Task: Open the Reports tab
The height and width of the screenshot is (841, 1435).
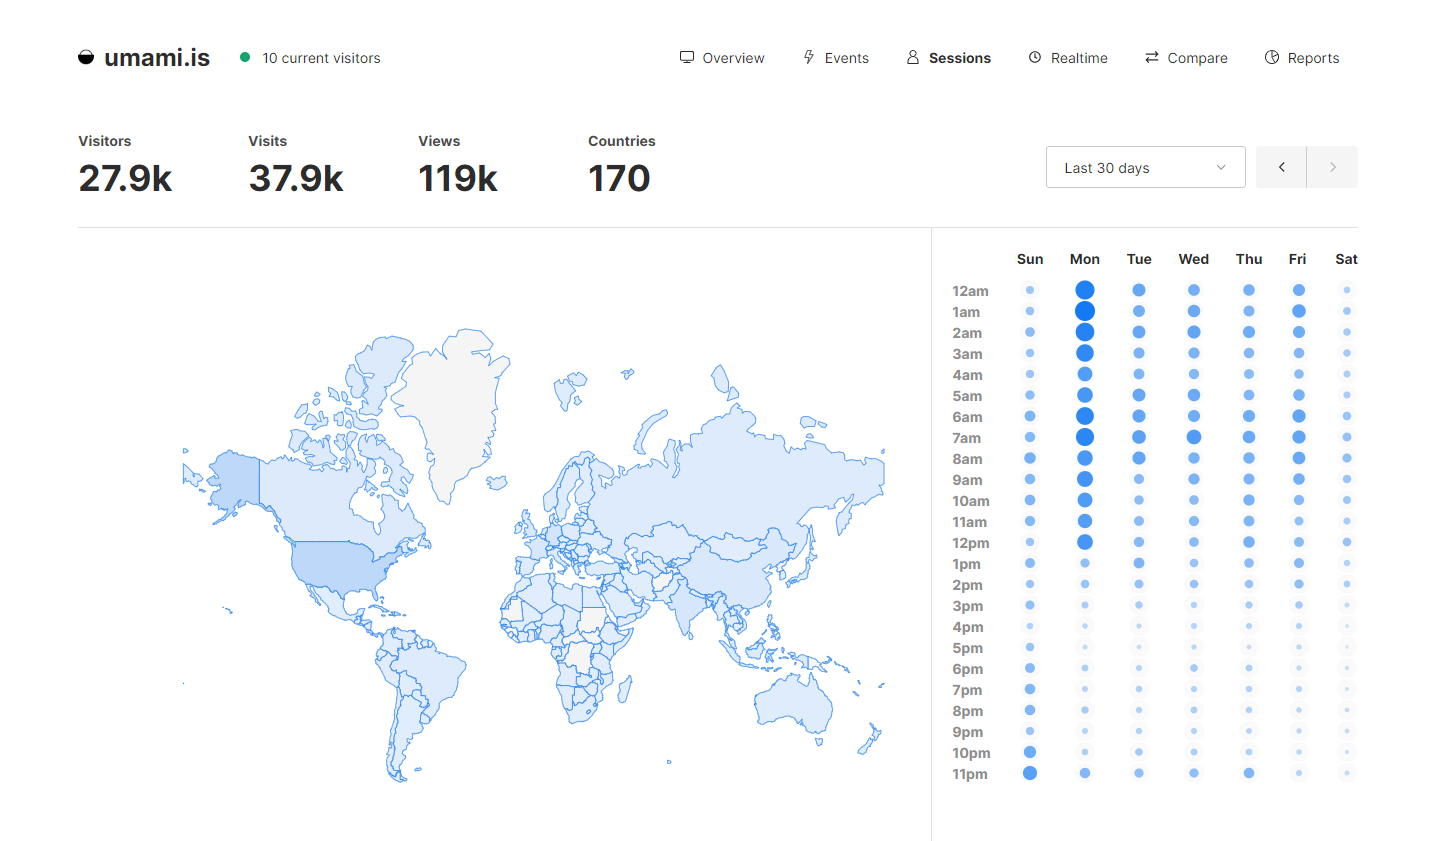Action: [1313, 58]
